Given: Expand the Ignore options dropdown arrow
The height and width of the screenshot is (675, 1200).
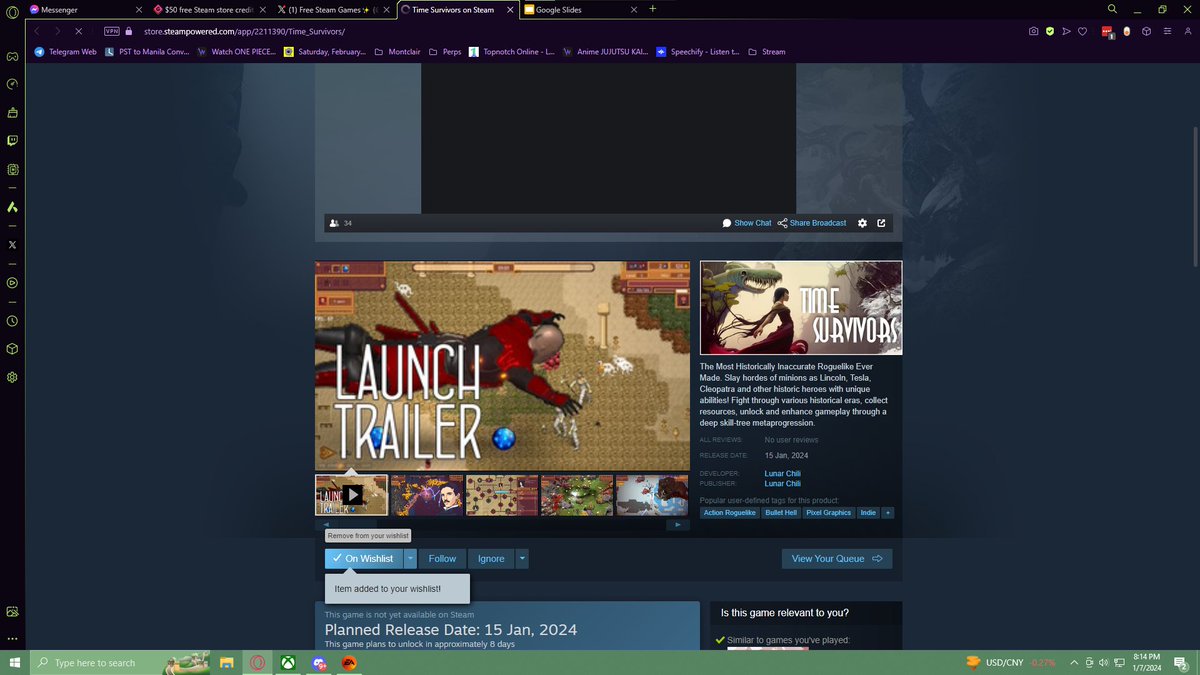Looking at the screenshot, I should (x=522, y=559).
